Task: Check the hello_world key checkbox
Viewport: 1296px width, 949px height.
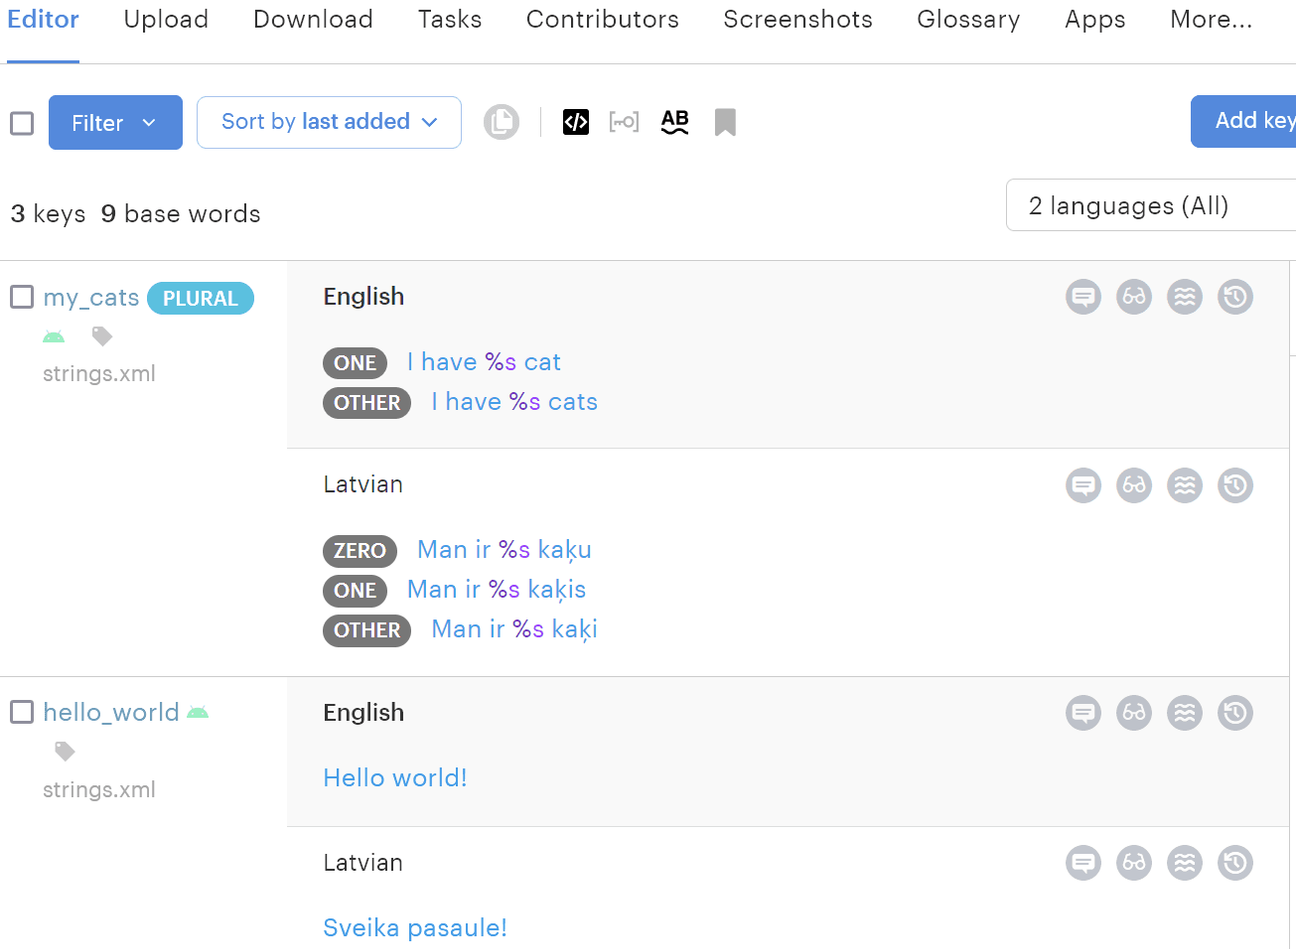Action: (x=20, y=712)
